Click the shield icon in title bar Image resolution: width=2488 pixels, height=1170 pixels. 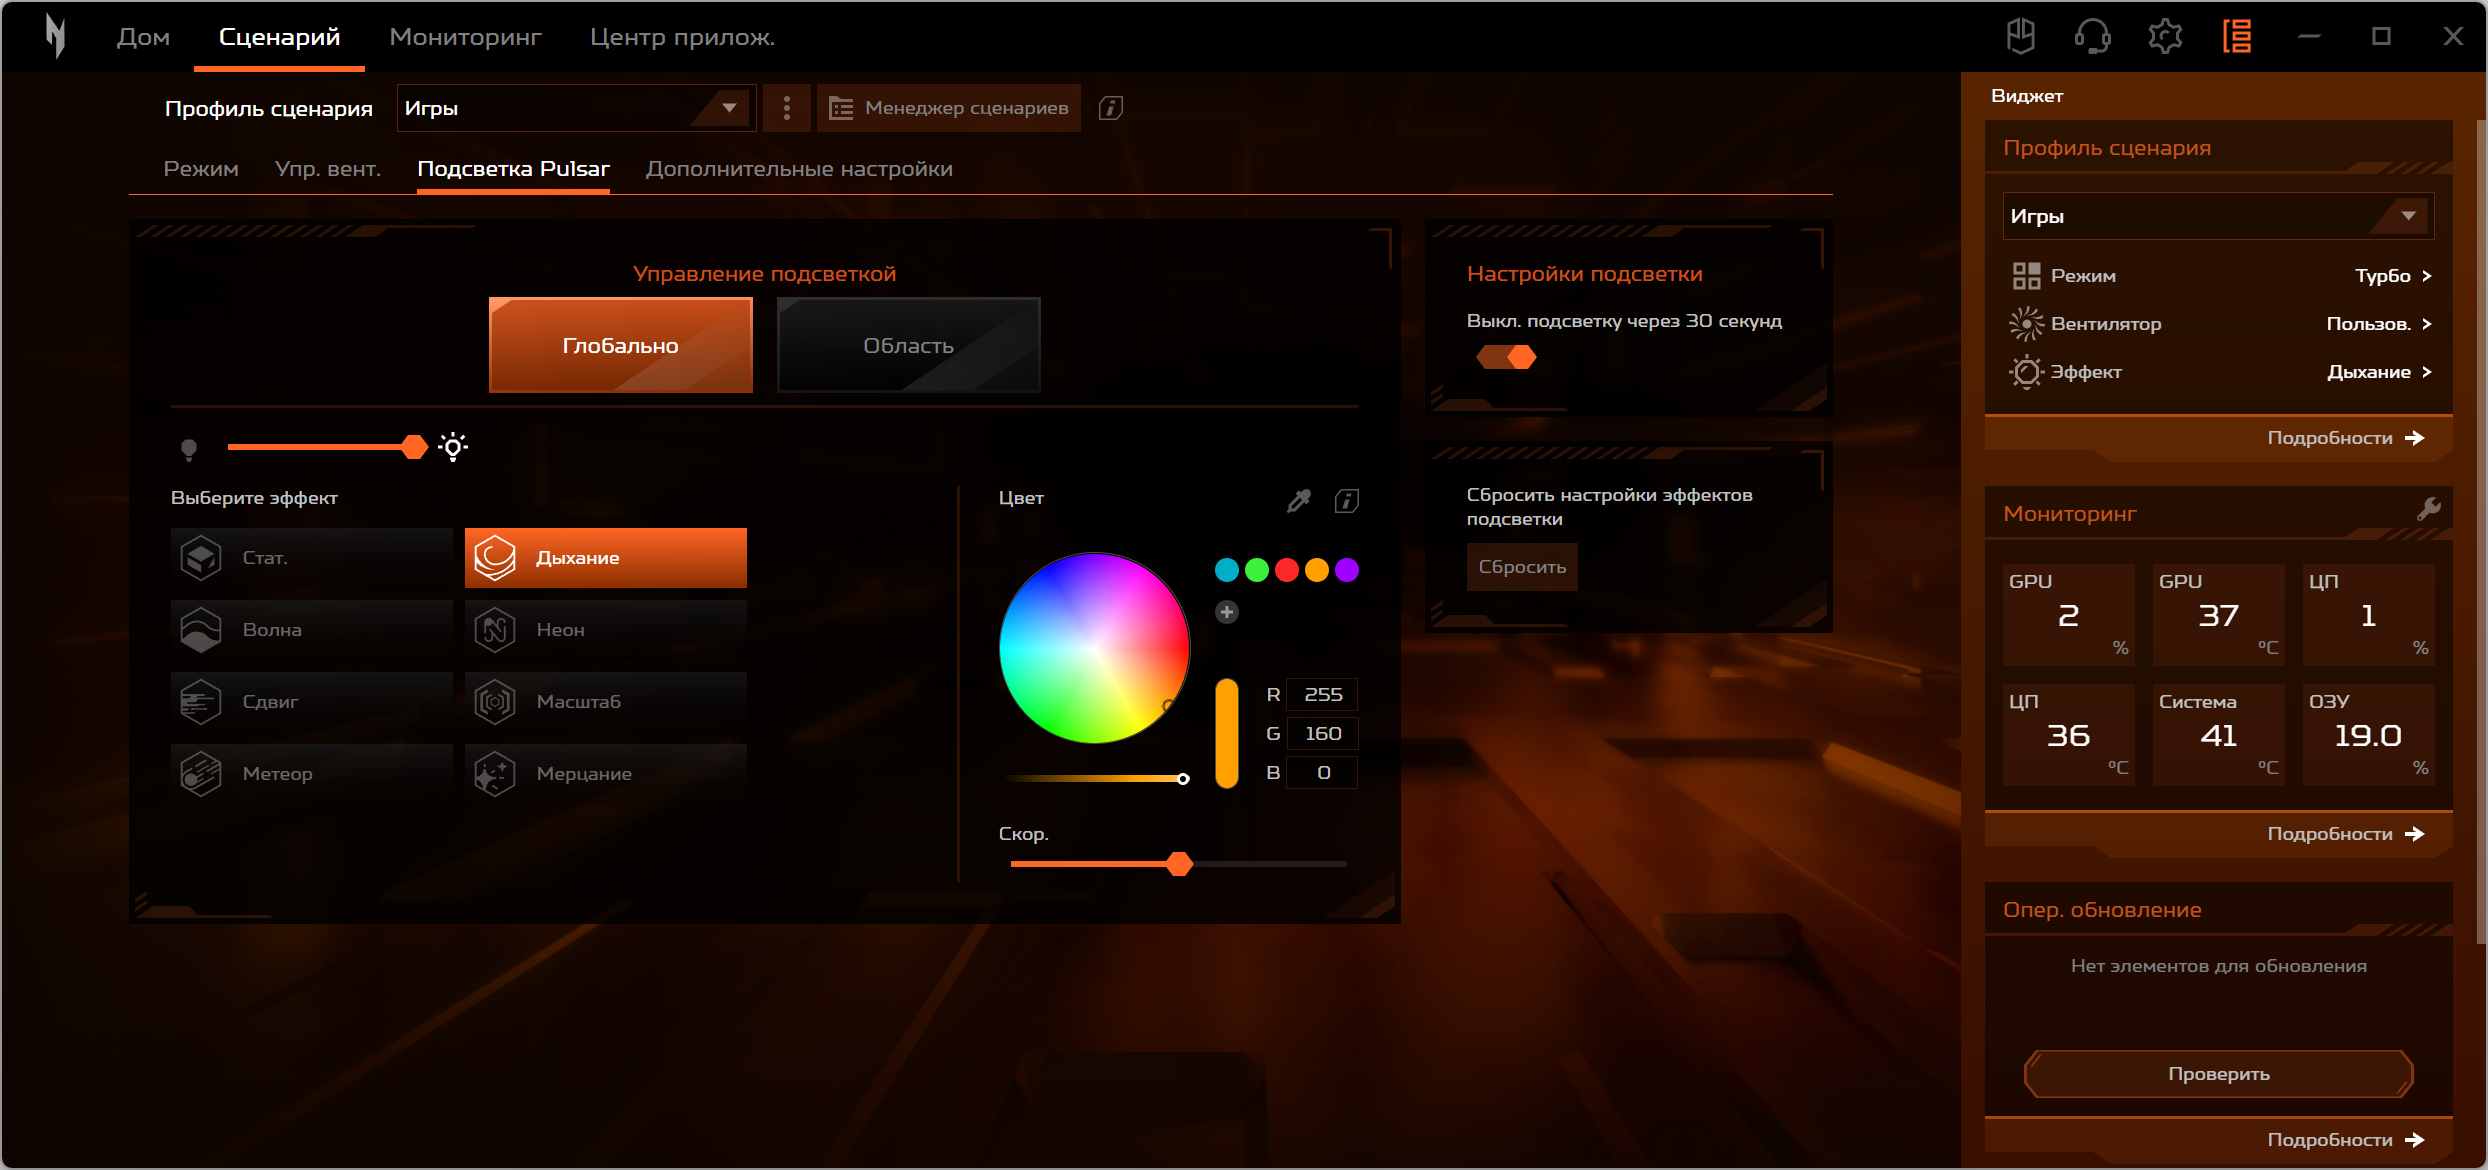(2021, 37)
